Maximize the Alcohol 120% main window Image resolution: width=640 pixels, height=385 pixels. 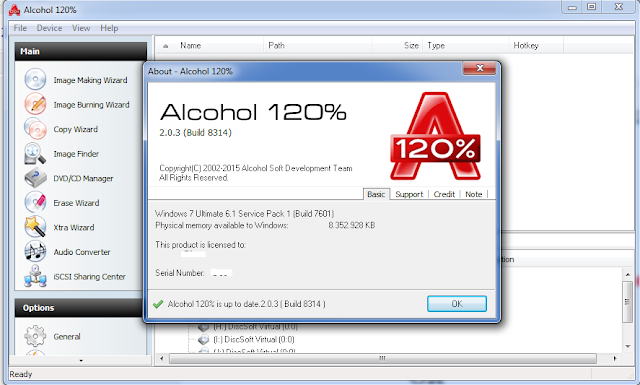click(591, 7)
